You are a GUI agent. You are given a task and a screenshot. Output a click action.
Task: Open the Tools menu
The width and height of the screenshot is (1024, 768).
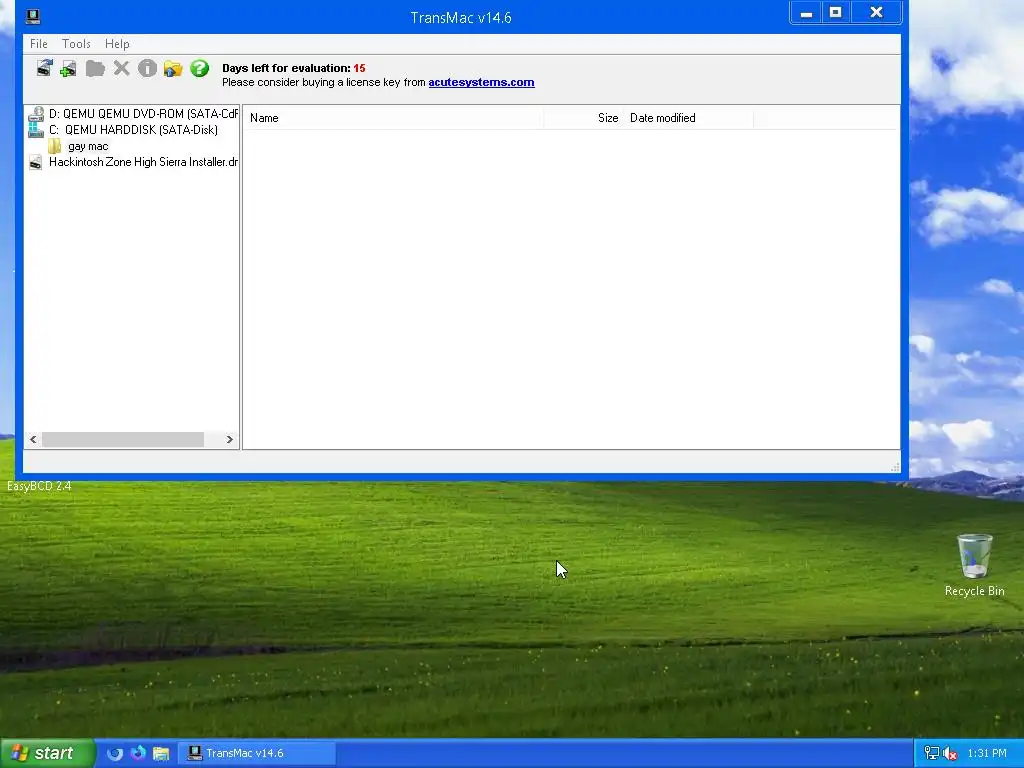76,44
